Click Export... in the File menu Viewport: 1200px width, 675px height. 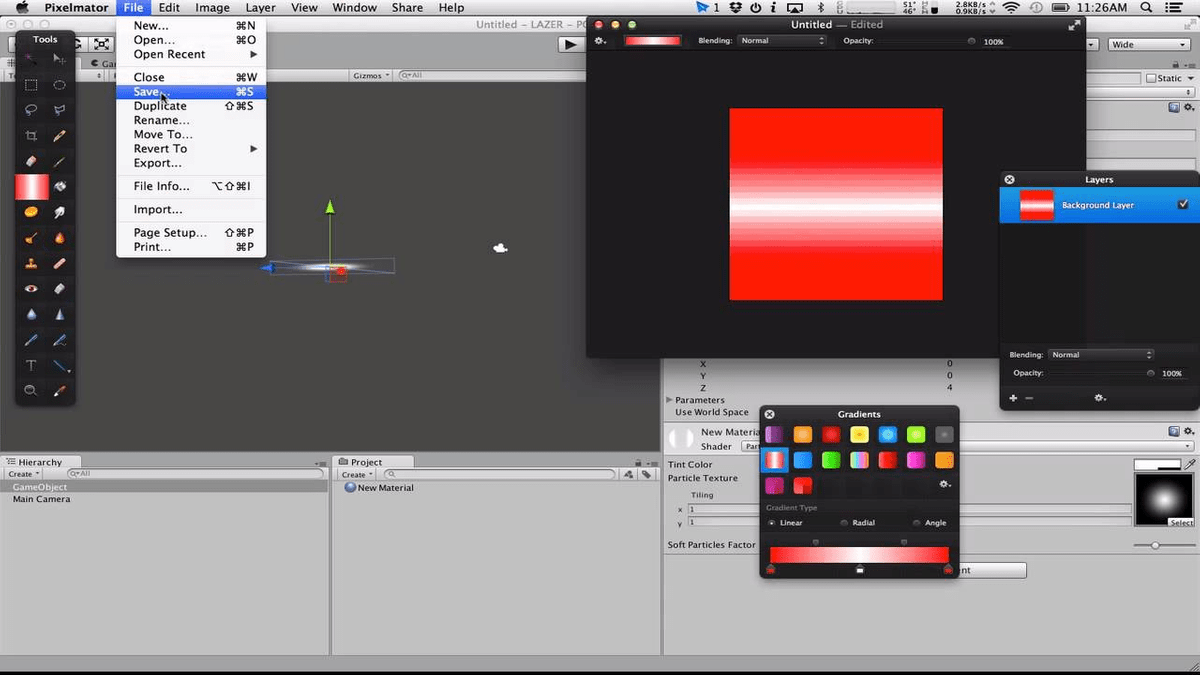point(157,163)
